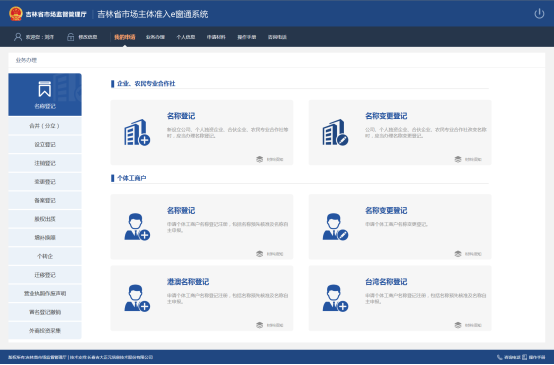
Task: Click enterprise 名称变更登记 building-edit icon
Action: click(335, 132)
